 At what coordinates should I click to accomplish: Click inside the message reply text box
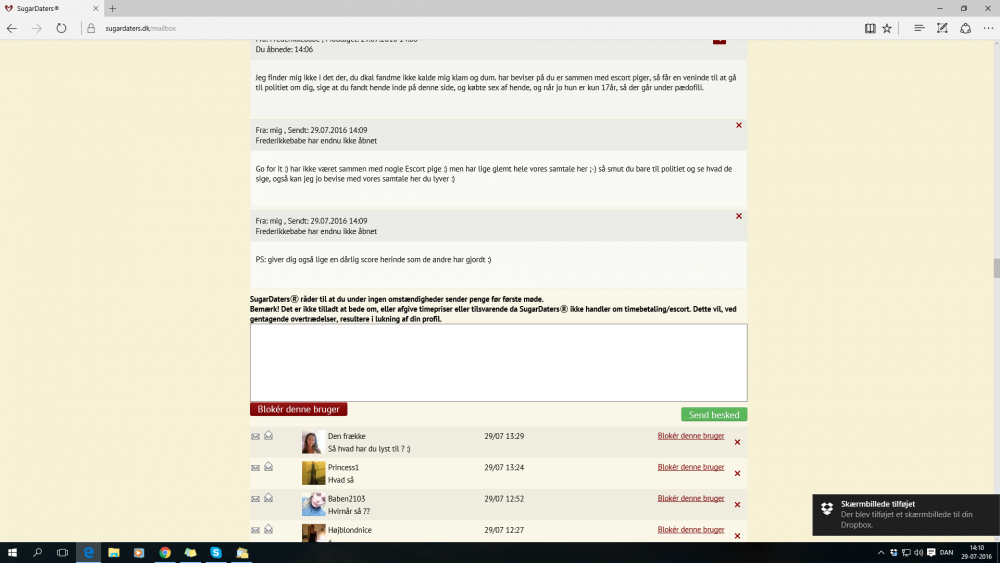click(x=499, y=363)
